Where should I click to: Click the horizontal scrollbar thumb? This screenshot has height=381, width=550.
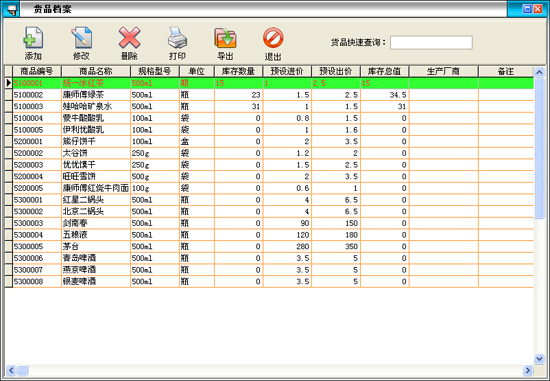(x=22, y=370)
